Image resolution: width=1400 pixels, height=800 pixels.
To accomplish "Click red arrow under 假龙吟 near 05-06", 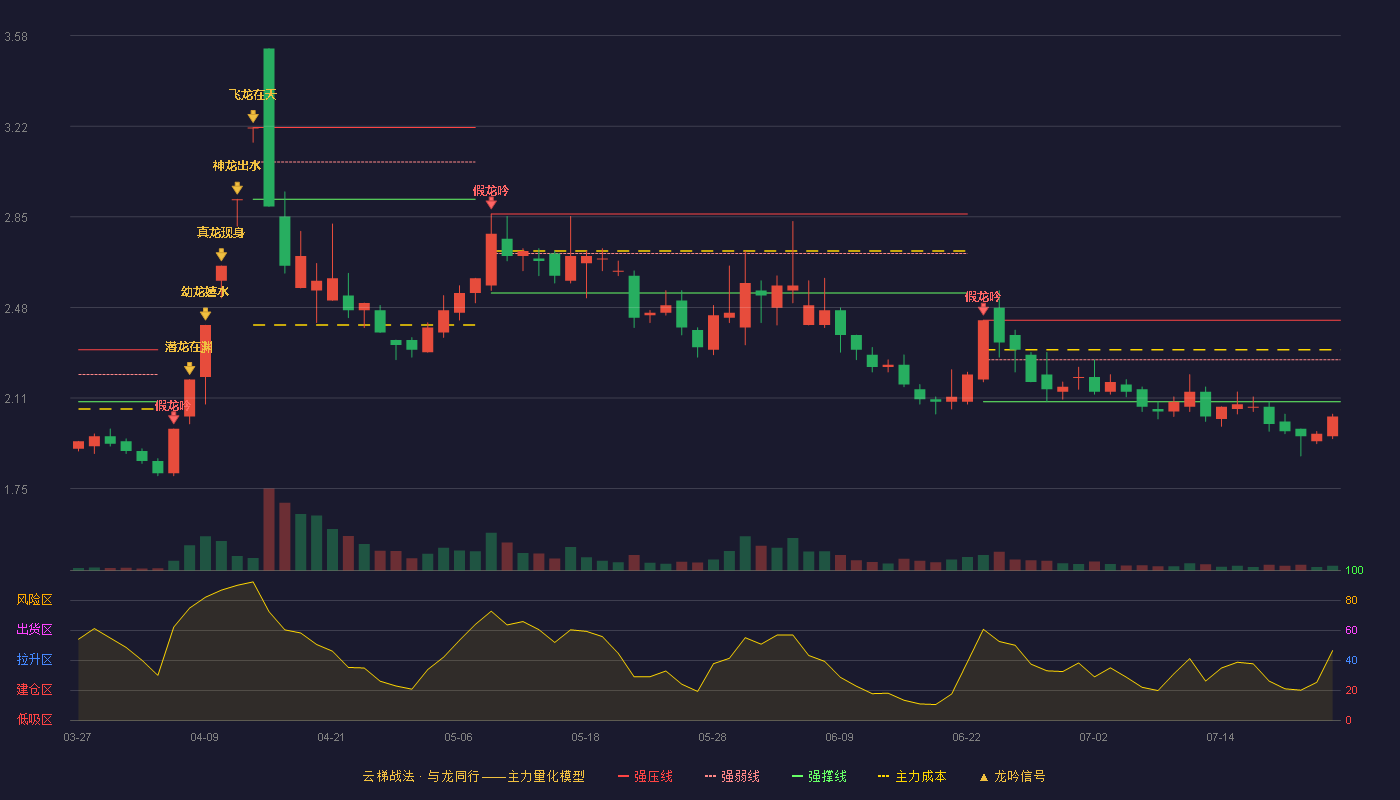I will [x=491, y=203].
